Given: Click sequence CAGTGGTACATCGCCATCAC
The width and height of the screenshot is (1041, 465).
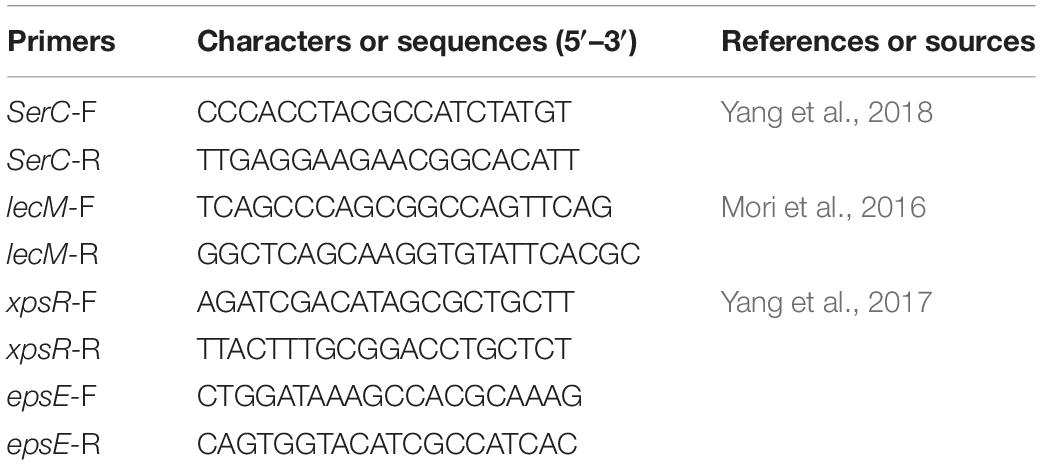Looking at the screenshot, I should click(387, 444).
